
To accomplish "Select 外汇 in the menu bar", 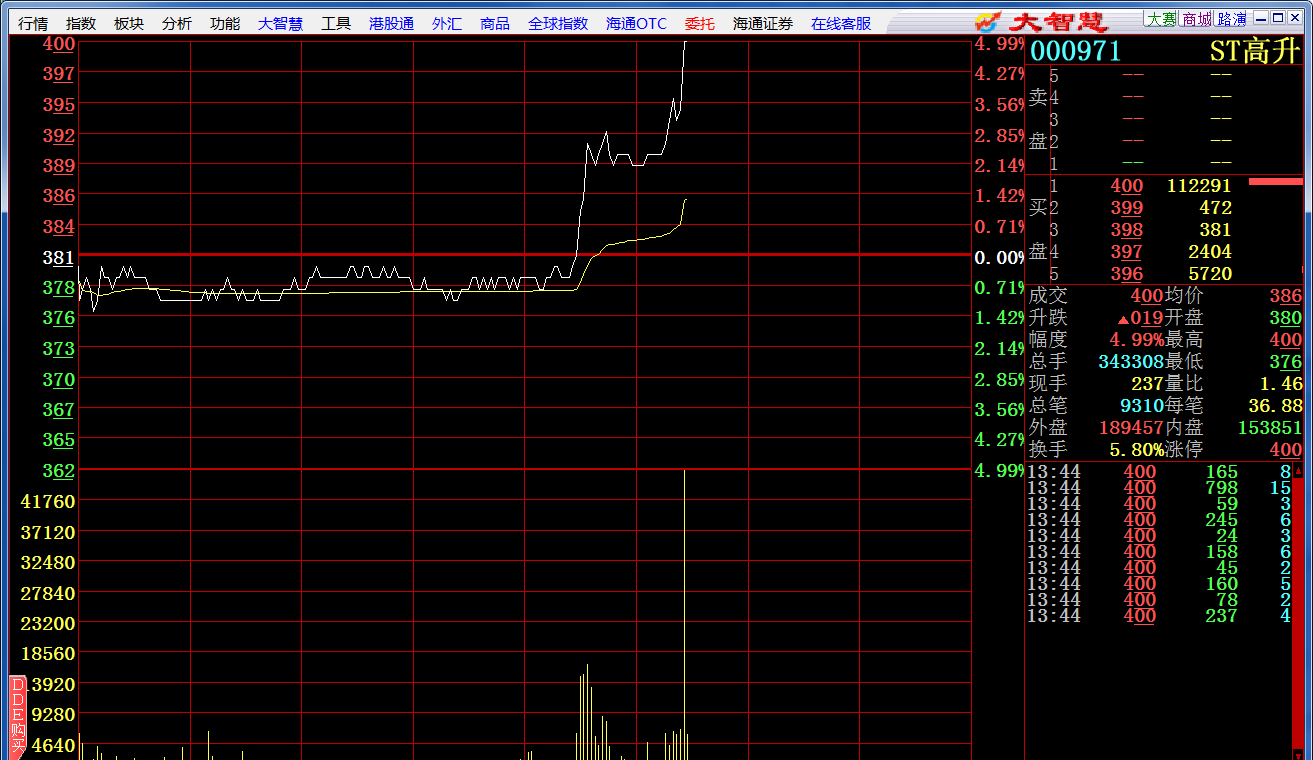I will (x=447, y=23).
